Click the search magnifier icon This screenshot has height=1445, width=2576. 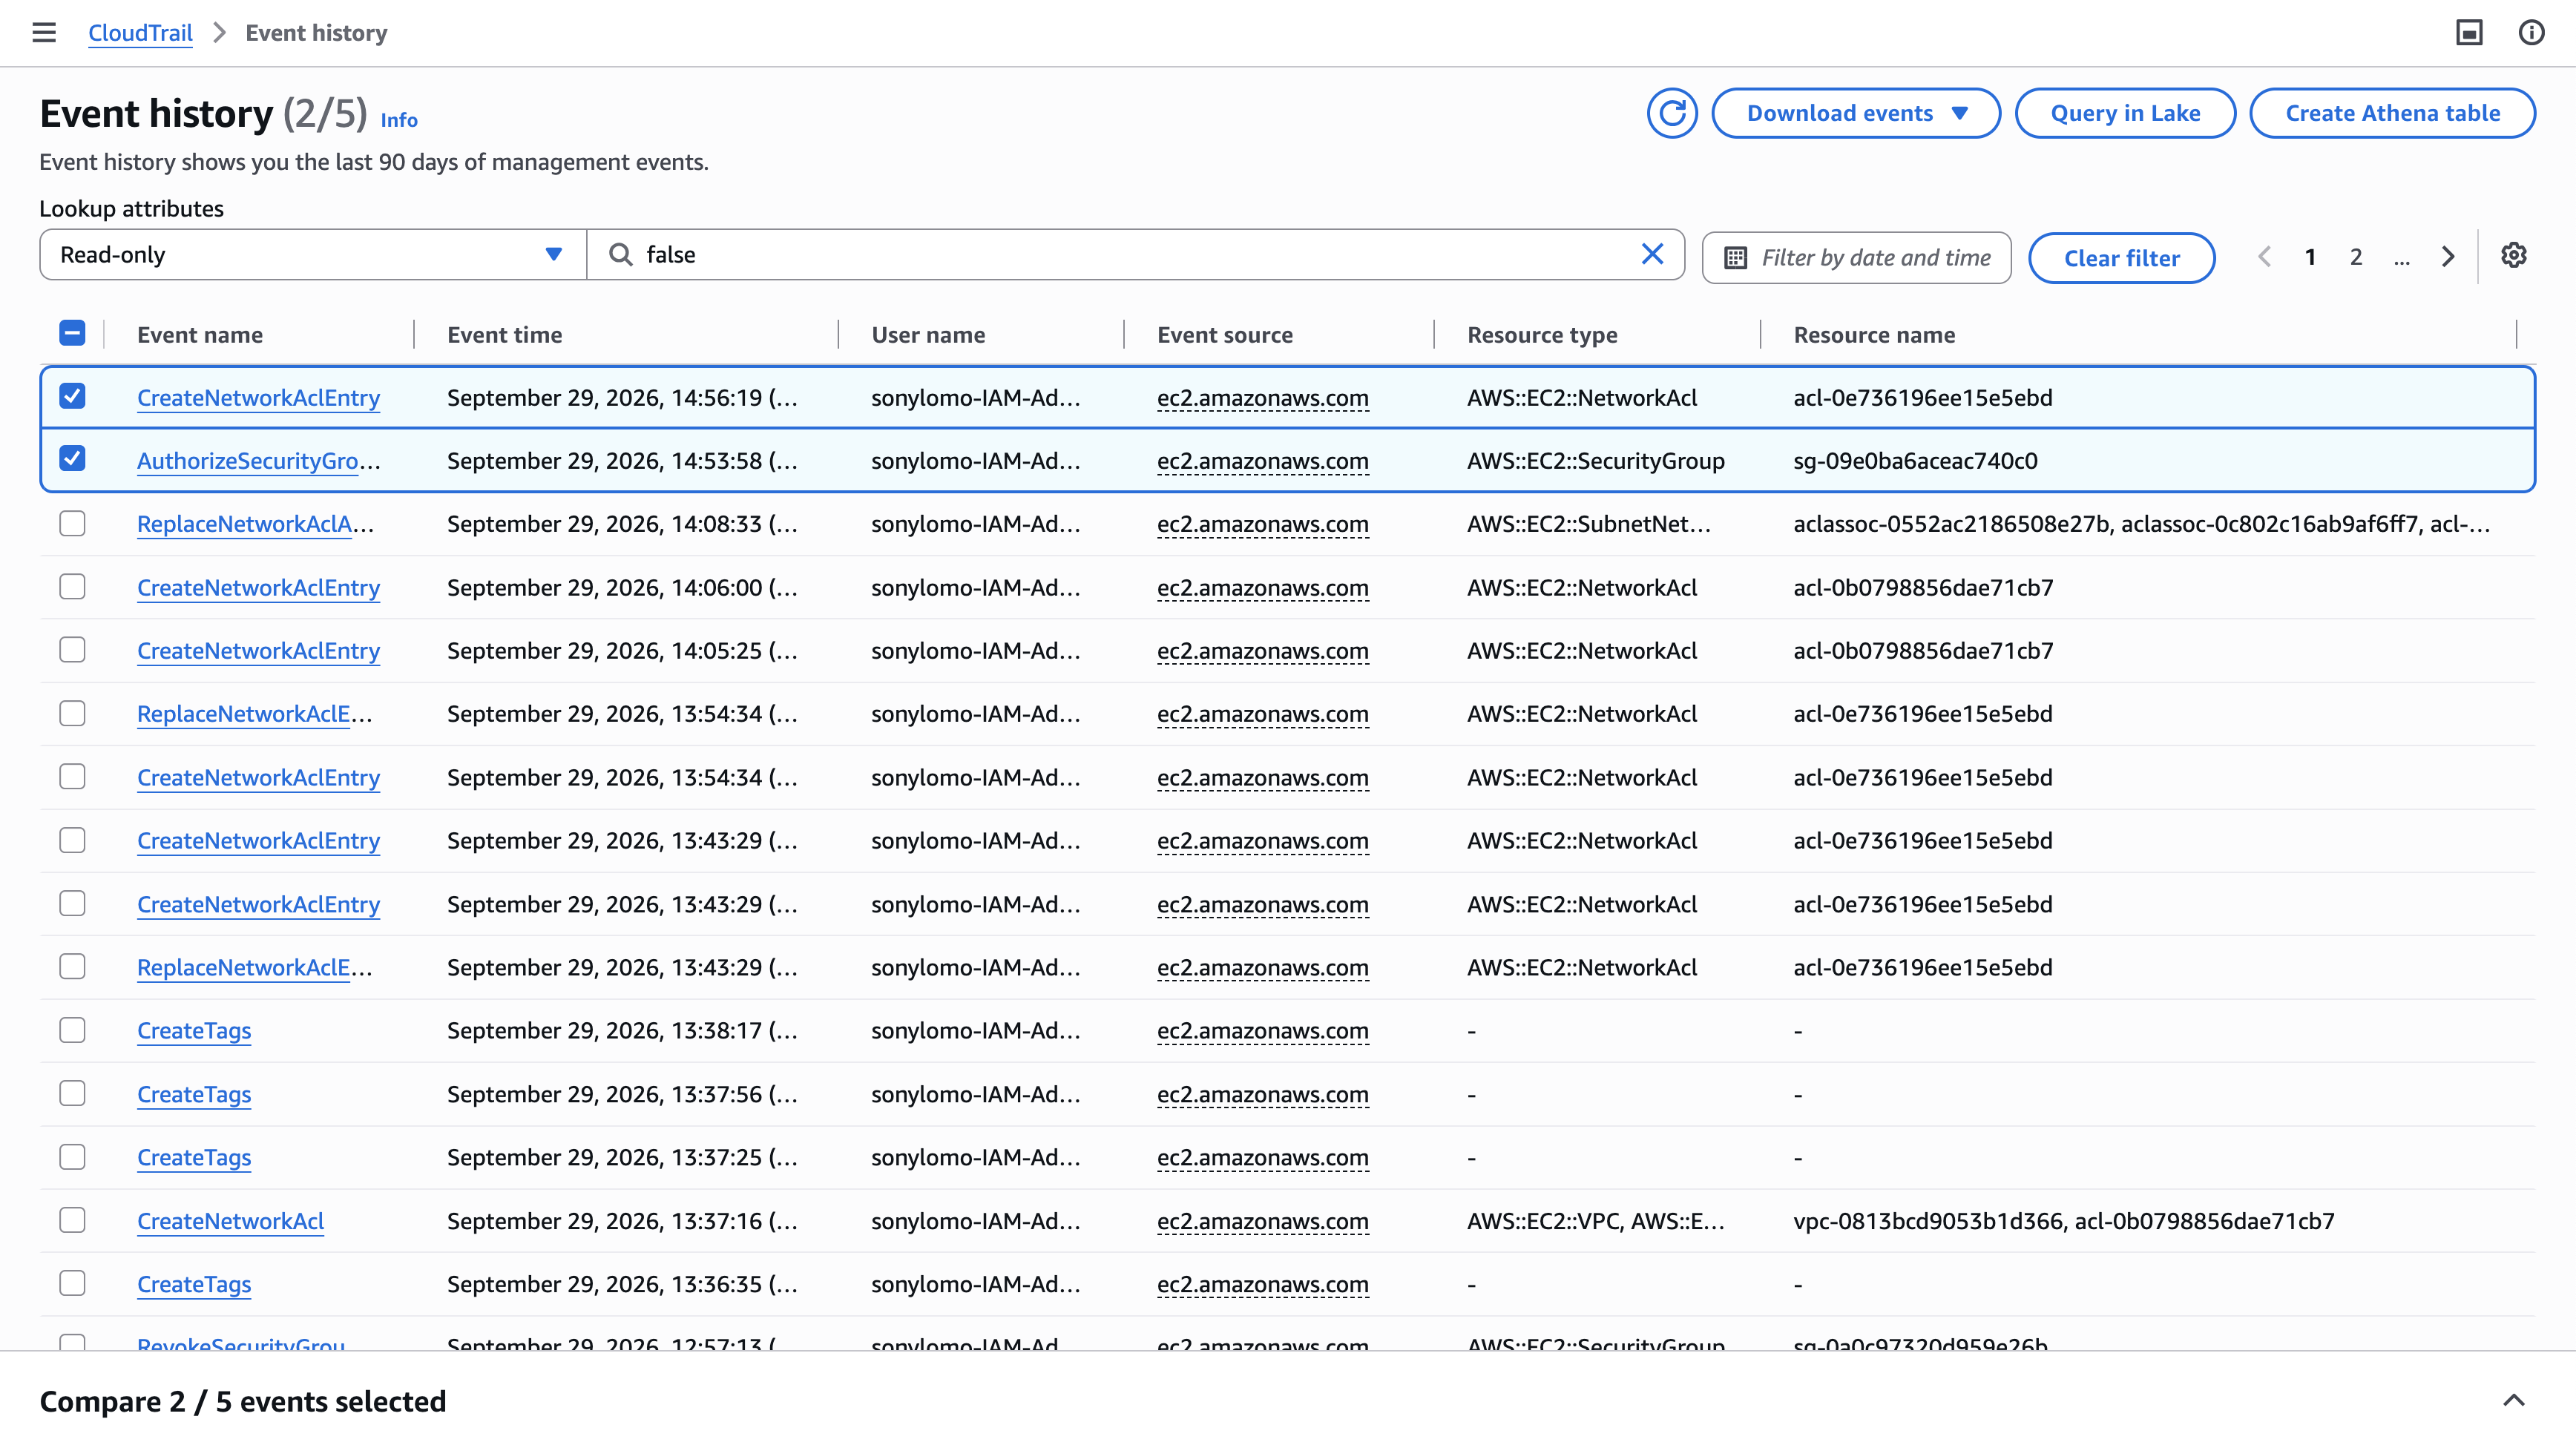click(x=620, y=254)
